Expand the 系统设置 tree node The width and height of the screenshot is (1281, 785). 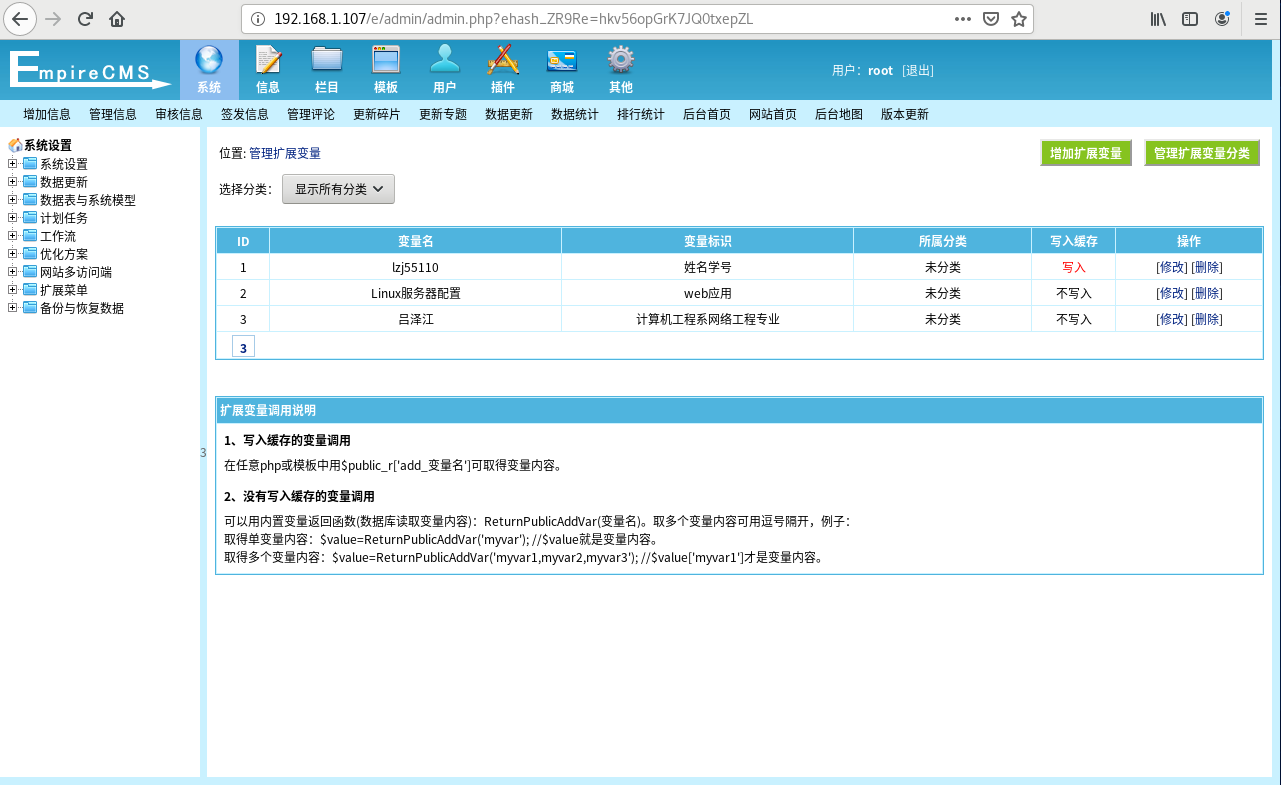12,164
